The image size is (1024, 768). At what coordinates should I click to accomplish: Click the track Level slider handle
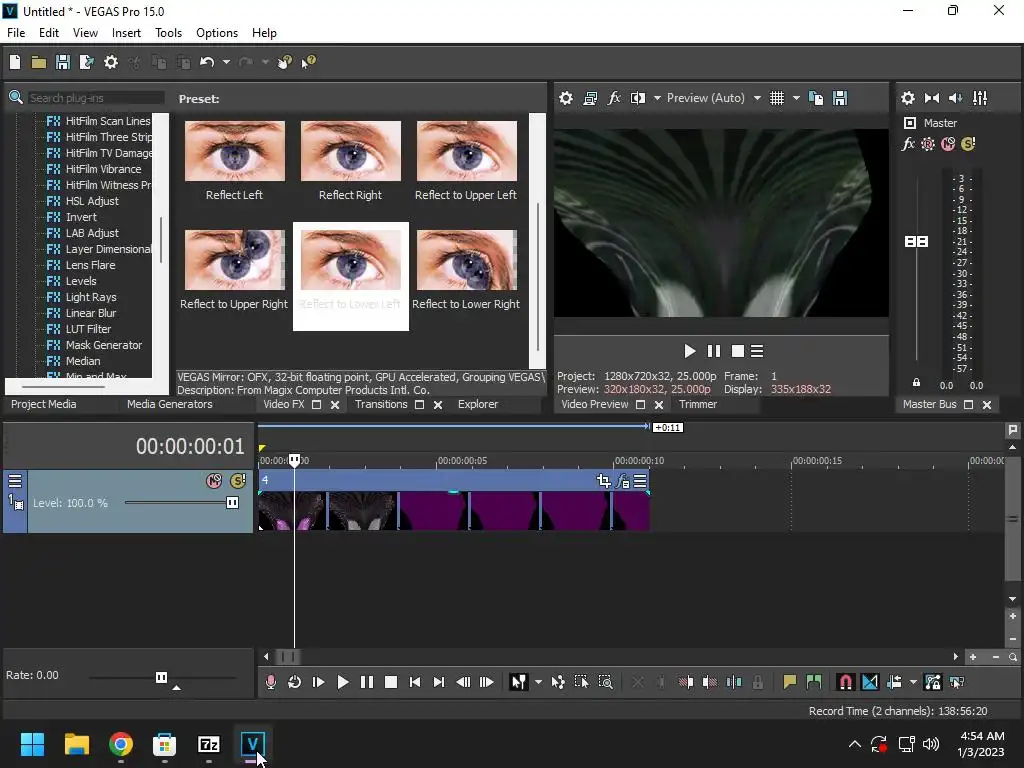pos(232,503)
